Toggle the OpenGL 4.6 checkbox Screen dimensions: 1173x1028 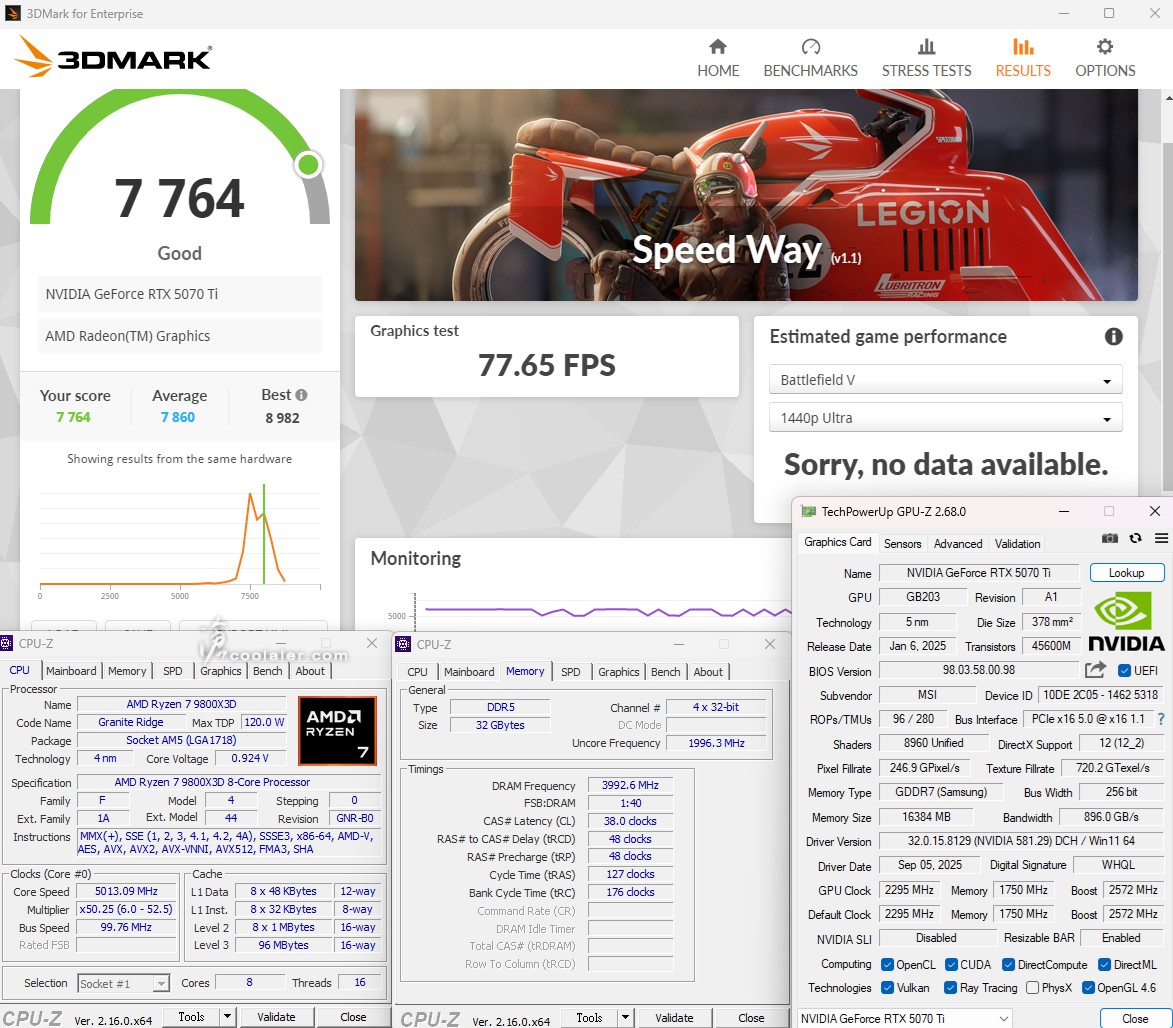(1088, 988)
